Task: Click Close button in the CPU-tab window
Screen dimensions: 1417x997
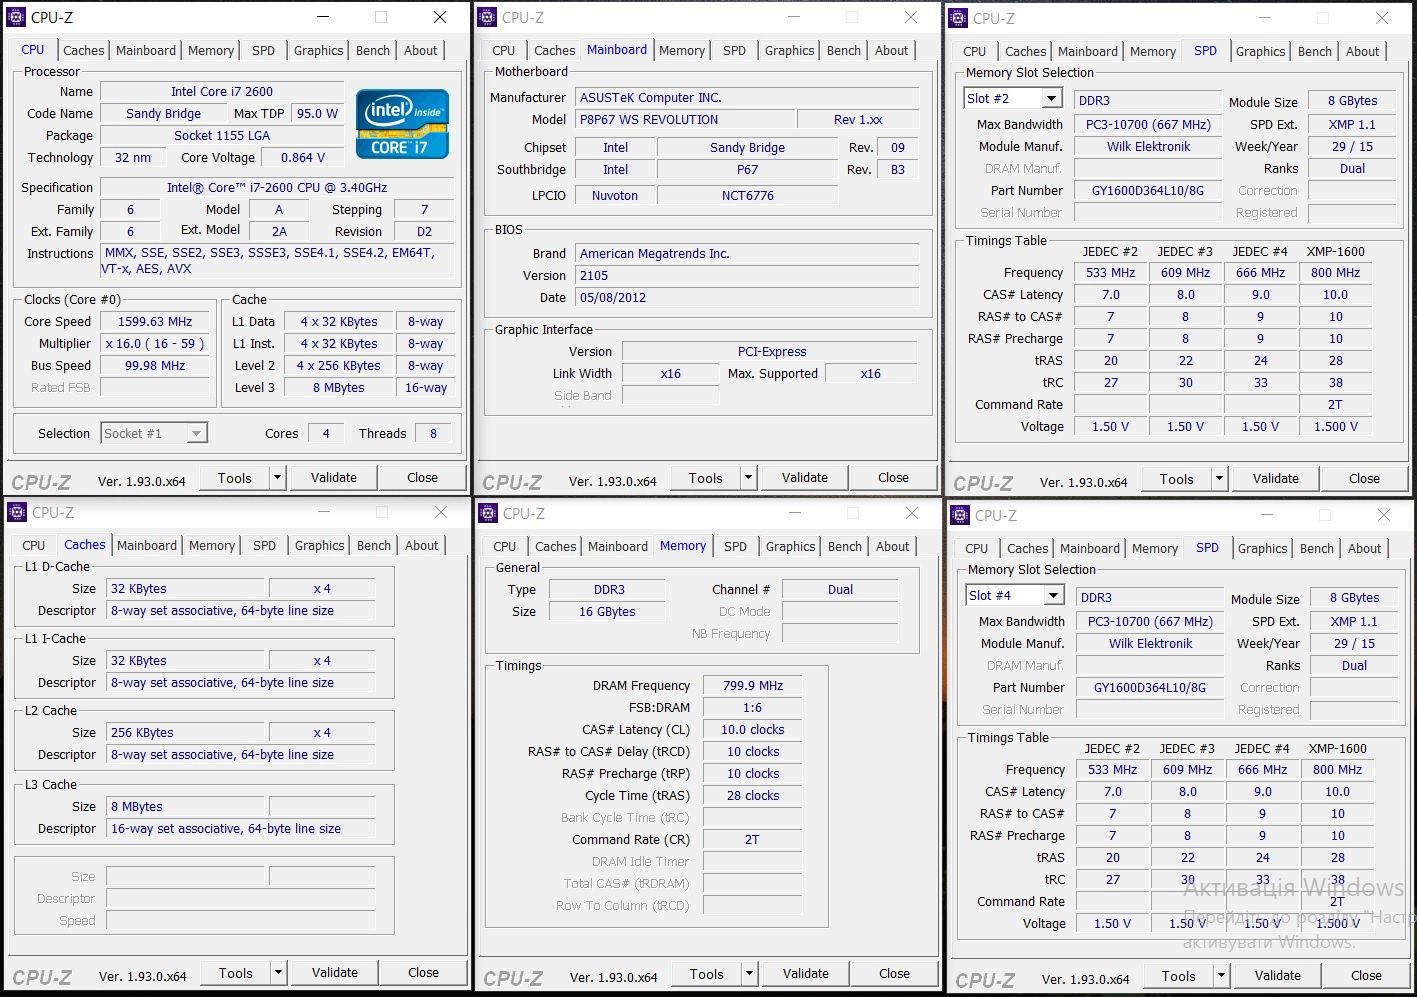Action: click(422, 478)
